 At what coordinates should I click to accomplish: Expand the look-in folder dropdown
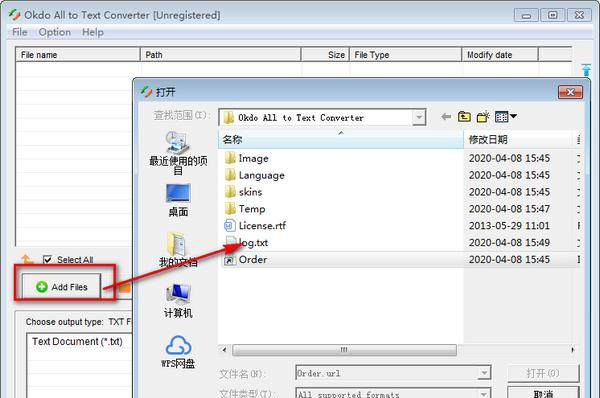419,117
